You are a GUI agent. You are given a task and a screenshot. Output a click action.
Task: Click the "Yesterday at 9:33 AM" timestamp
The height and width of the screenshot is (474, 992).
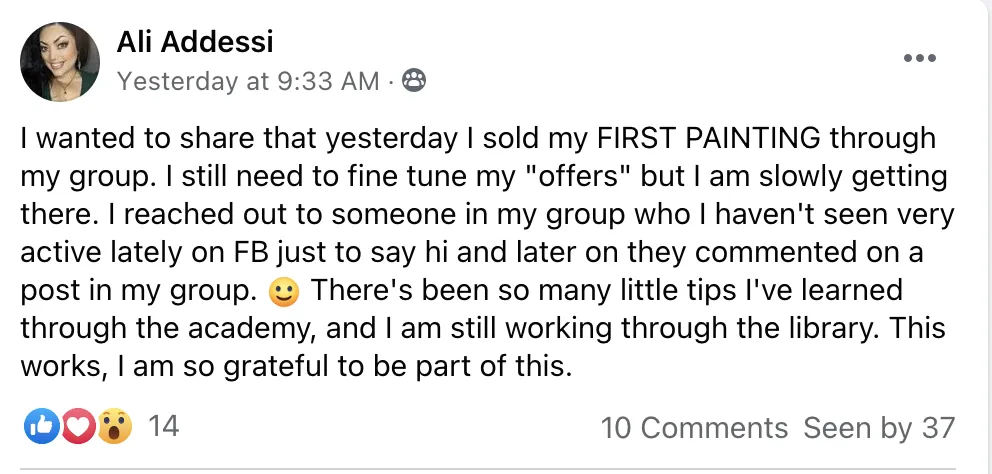[248, 81]
